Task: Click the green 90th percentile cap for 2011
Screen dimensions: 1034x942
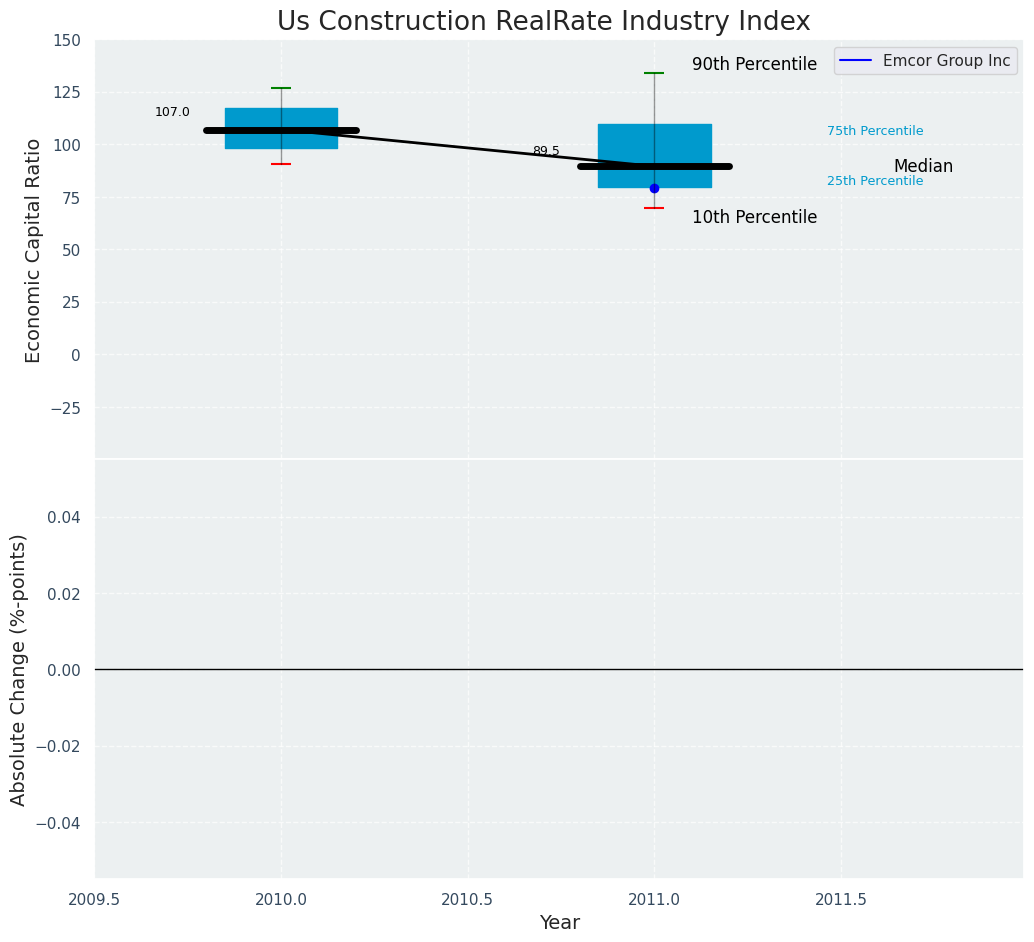Action: [x=654, y=73]
